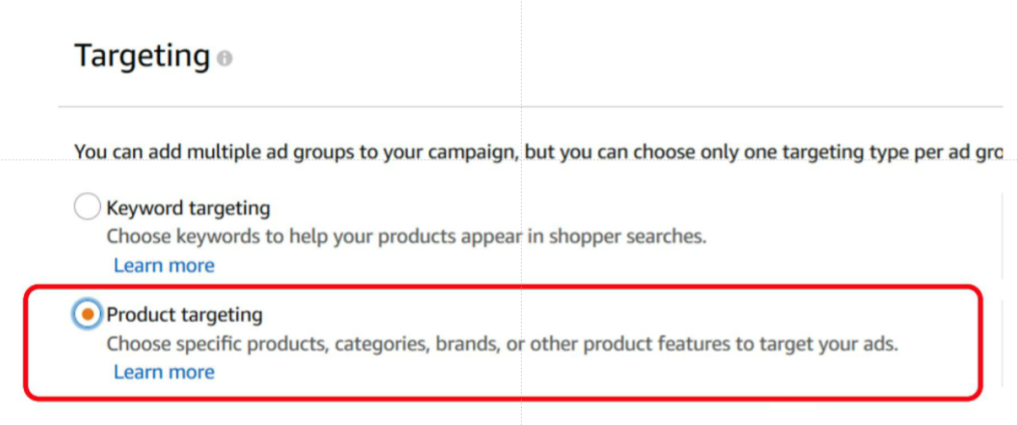Image resolution: width=1017 pixels, height=425 pixels.
Task: Click the multiple ad groups instruction sentence
Action: pos(539,152)
